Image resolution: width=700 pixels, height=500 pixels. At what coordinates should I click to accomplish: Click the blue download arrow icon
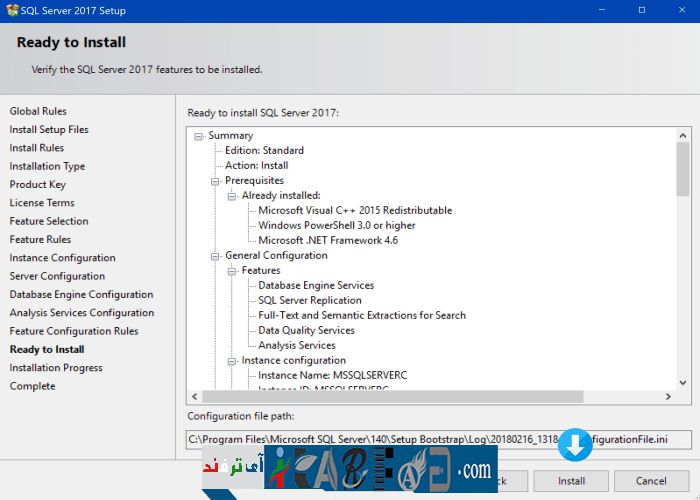pos(575,446)
